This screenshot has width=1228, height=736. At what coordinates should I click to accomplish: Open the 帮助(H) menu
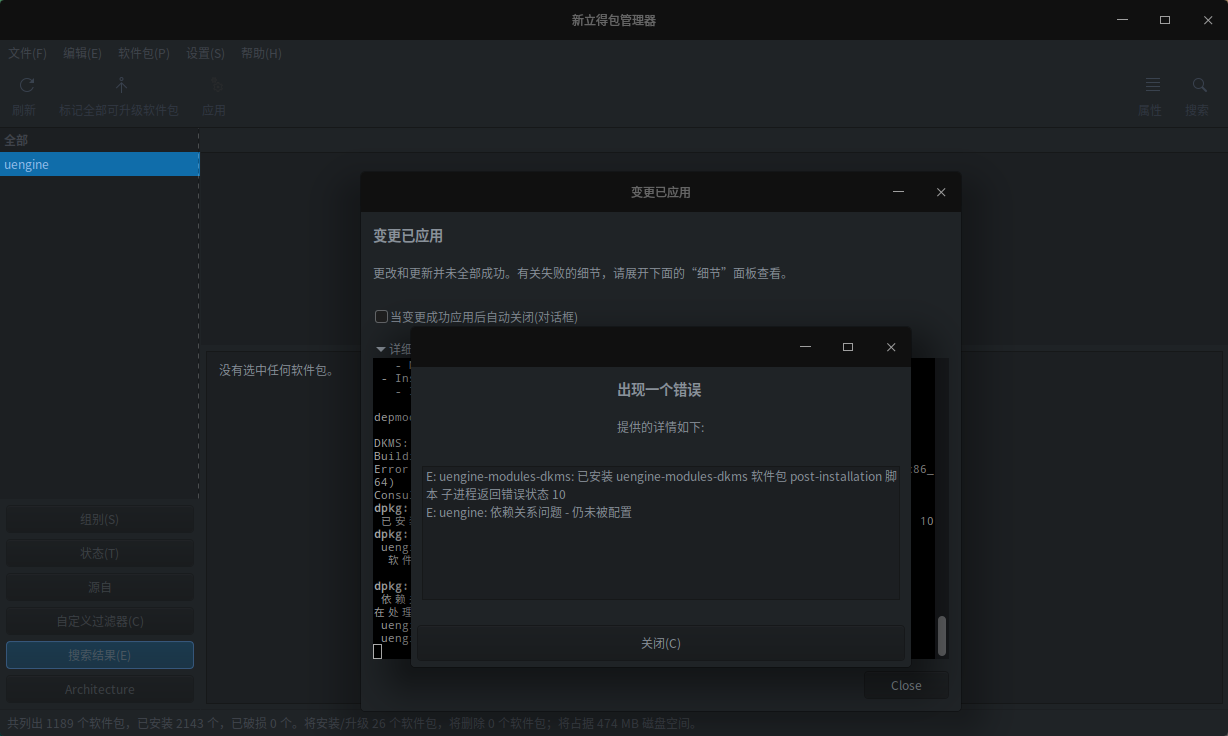coord(261,53)
